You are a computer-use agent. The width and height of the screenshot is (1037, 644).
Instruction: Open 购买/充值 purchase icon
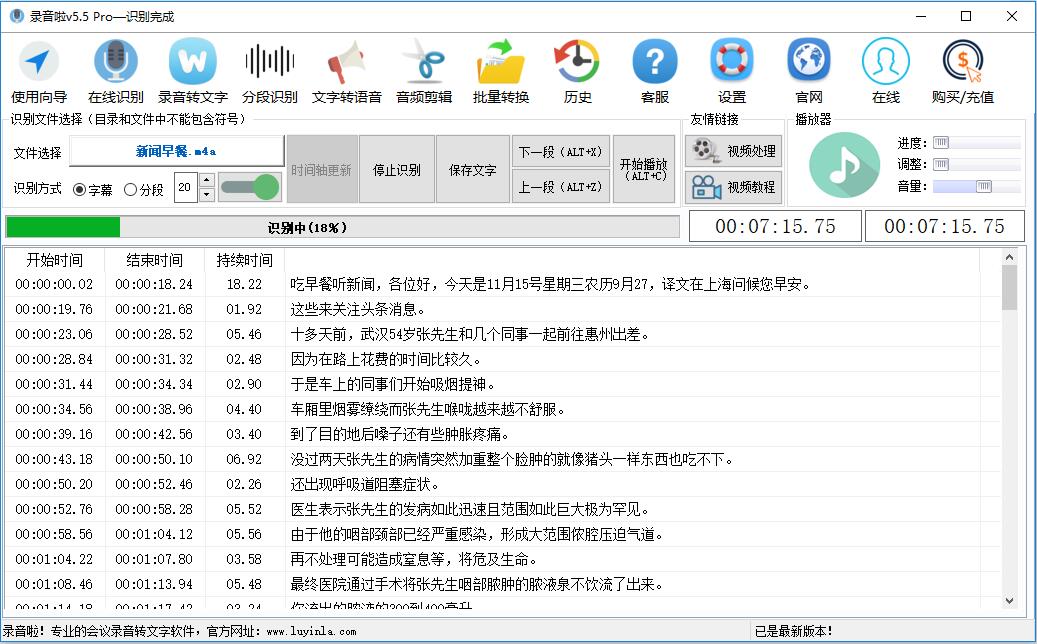pos(963,71)
